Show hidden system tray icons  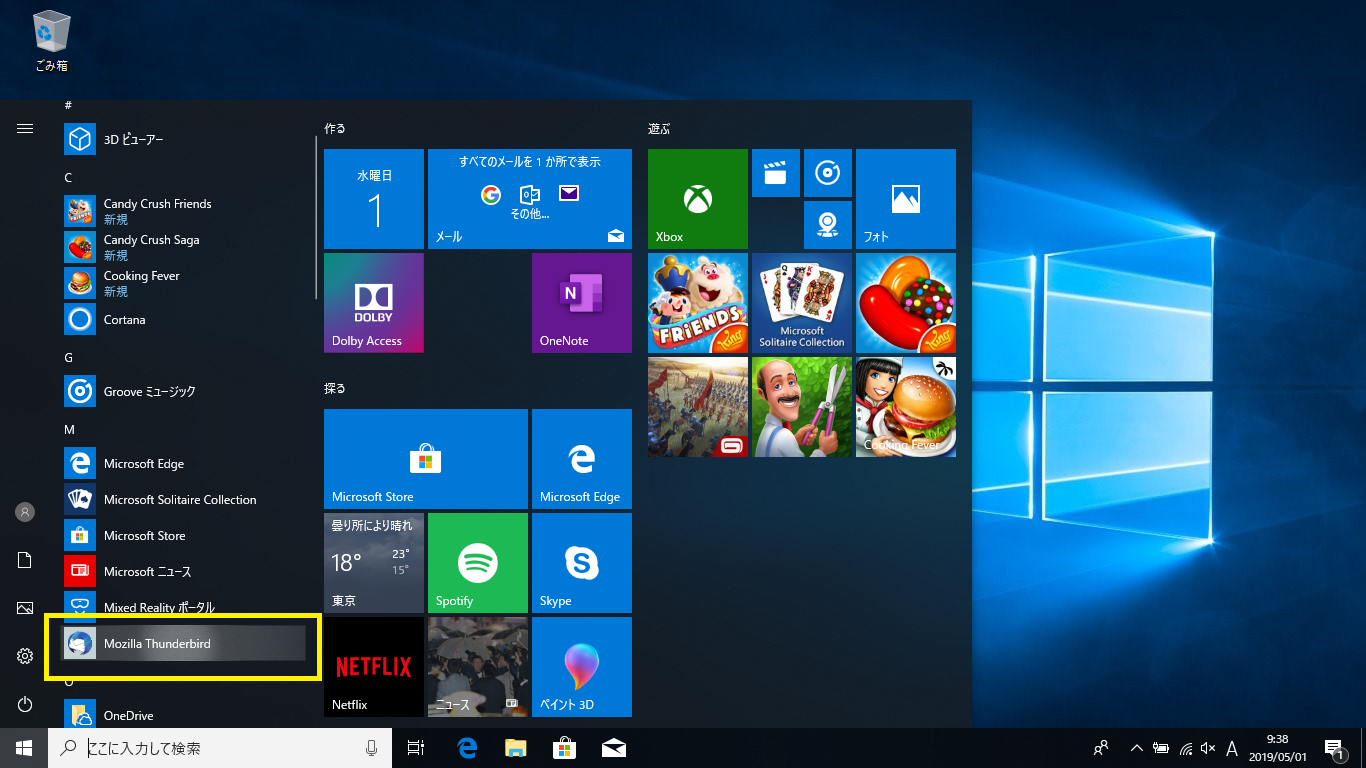coord(1136,748)
